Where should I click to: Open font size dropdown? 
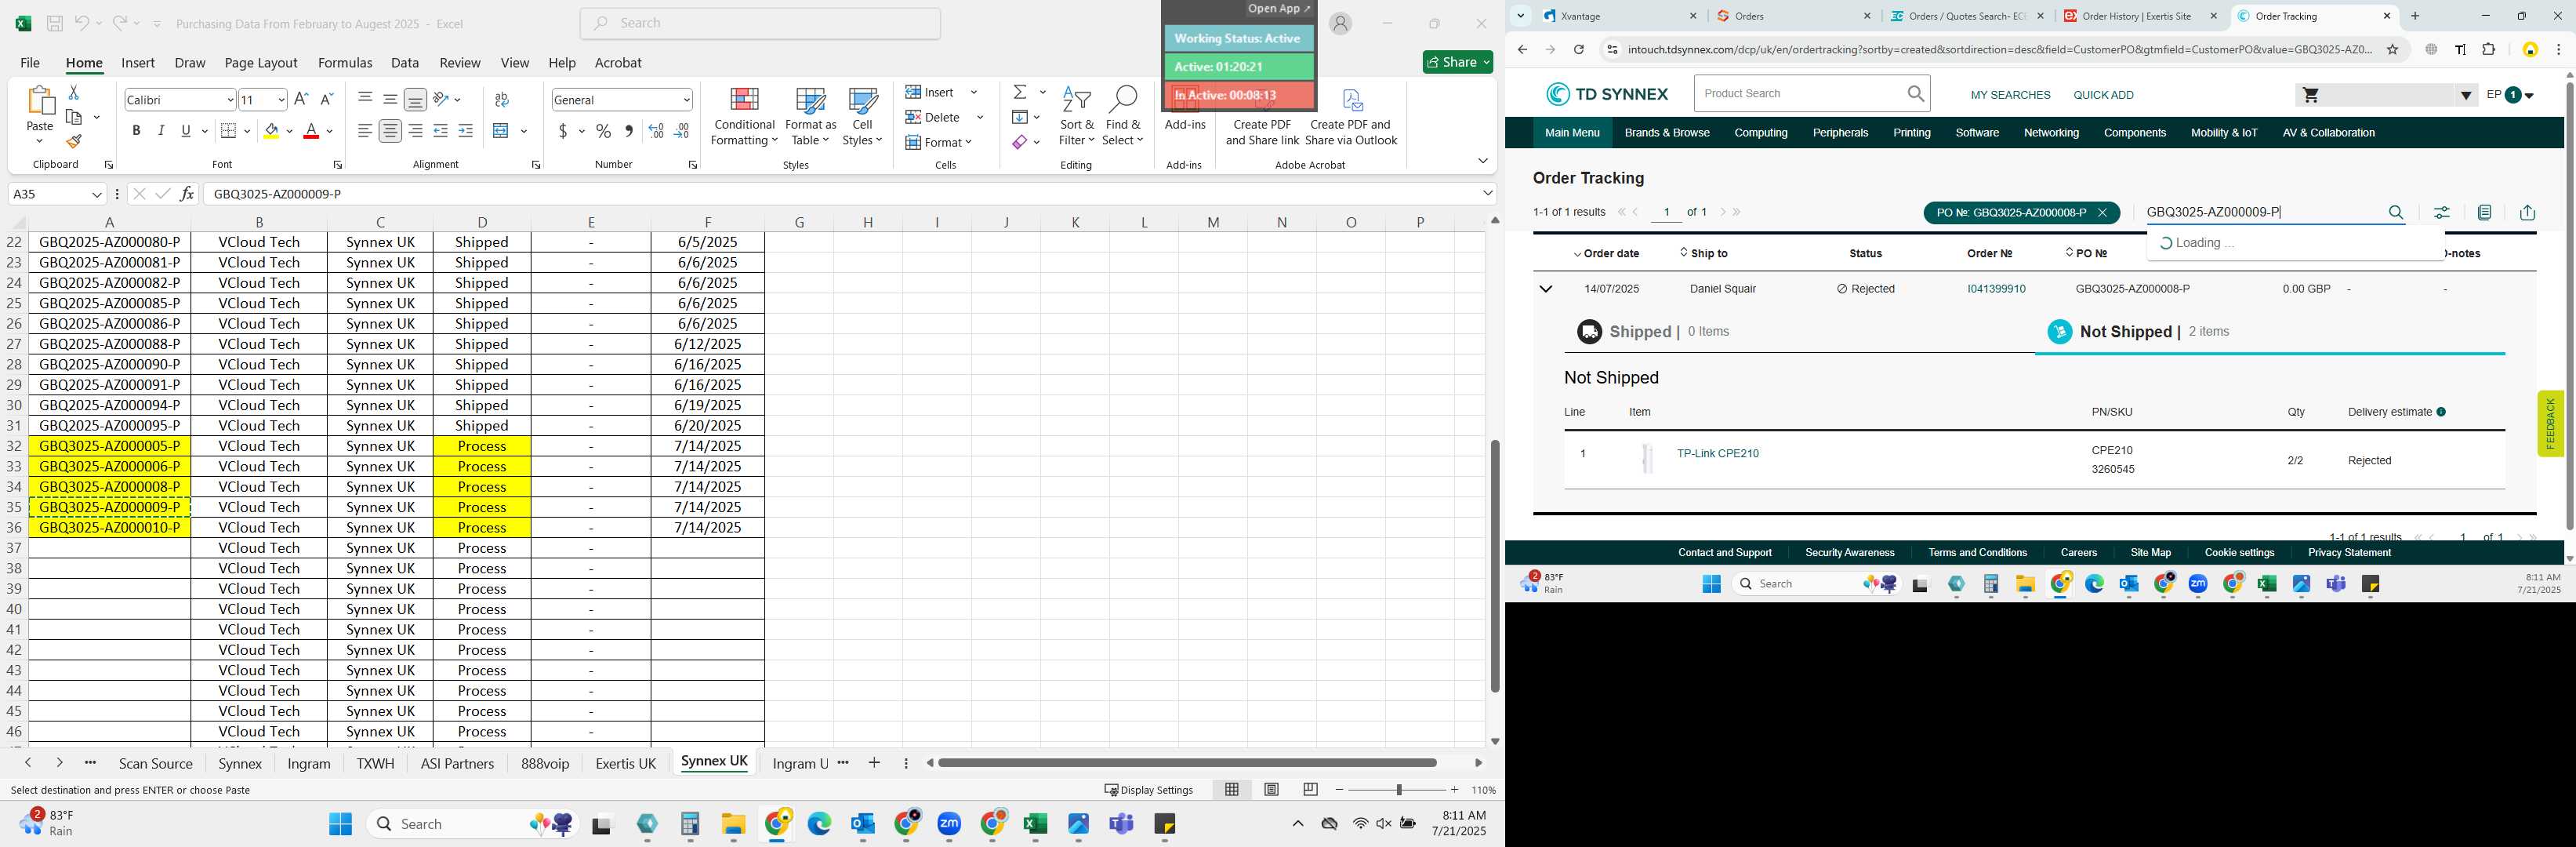click(x=281, y=100)
